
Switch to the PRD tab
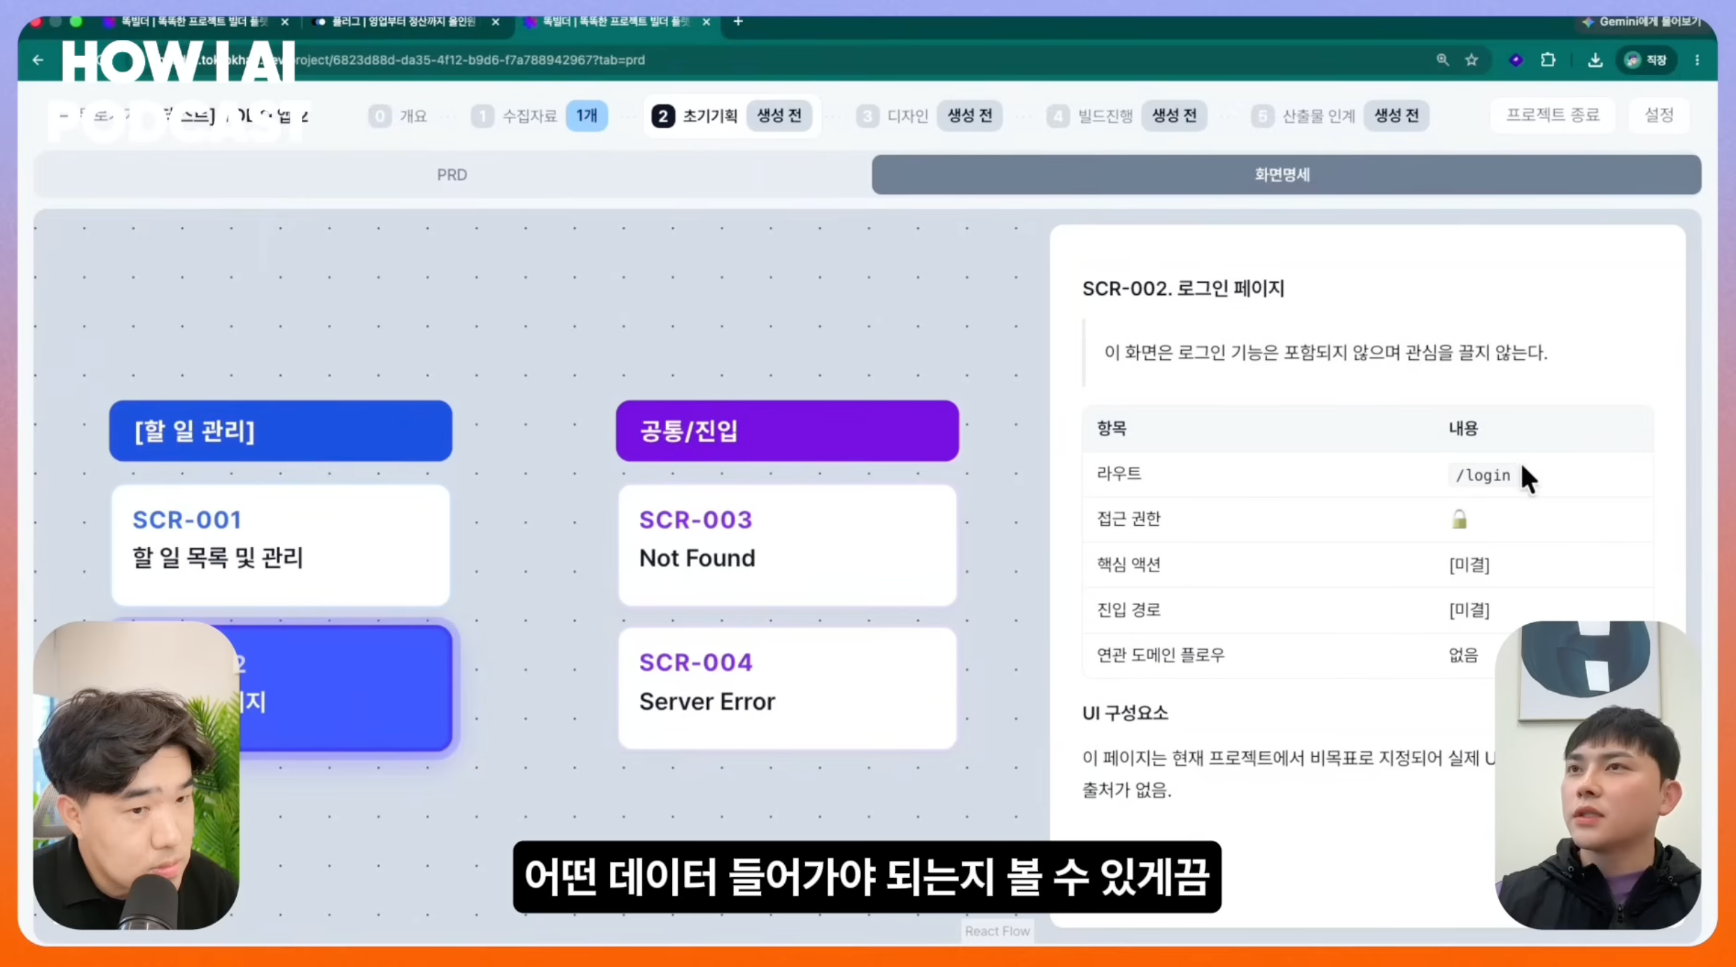pyautogui.click(x=452, y=175)
